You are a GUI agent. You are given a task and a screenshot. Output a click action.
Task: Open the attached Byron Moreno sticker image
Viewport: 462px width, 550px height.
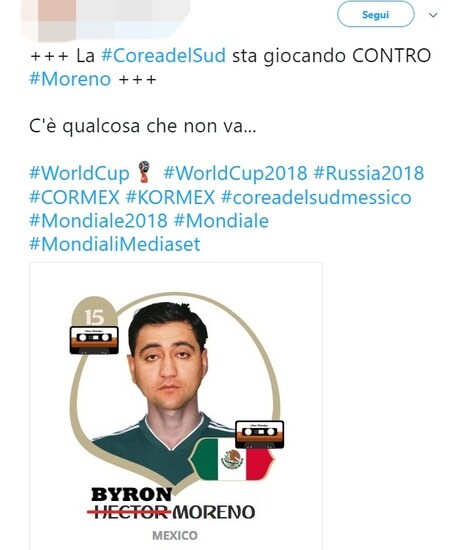(176, 406)
